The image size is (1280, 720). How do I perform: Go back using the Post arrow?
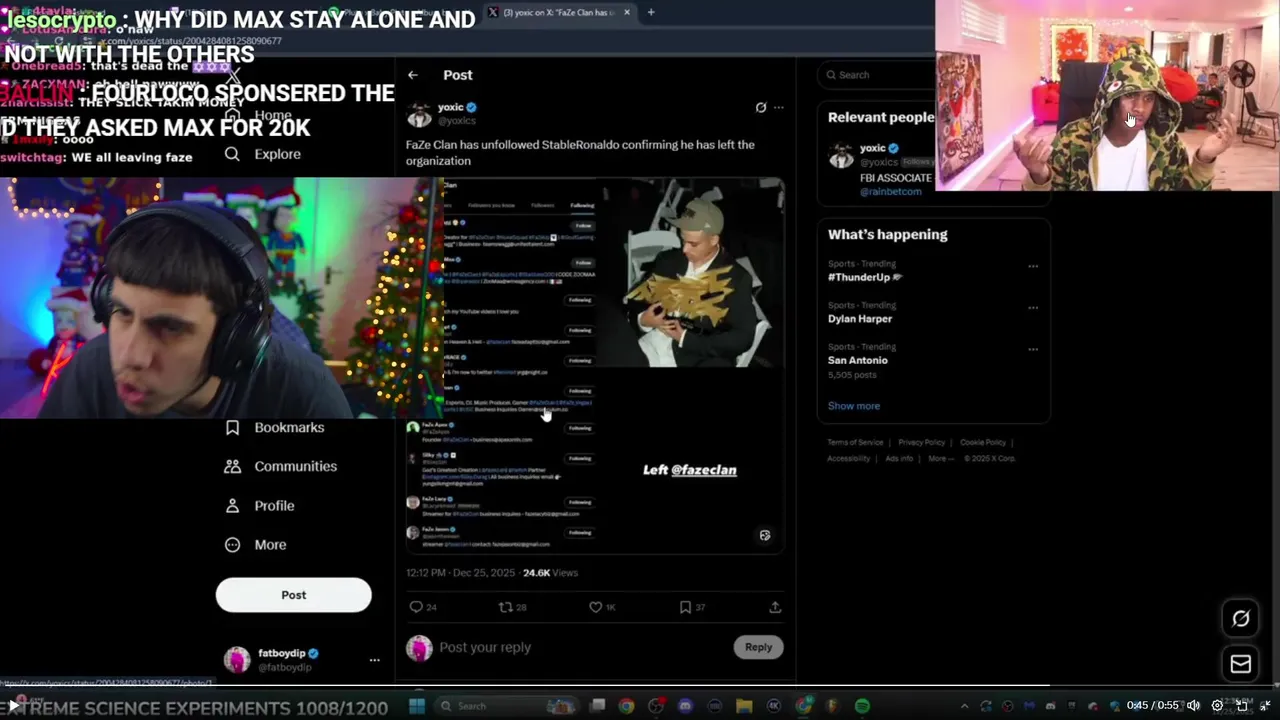coord(413,75)
